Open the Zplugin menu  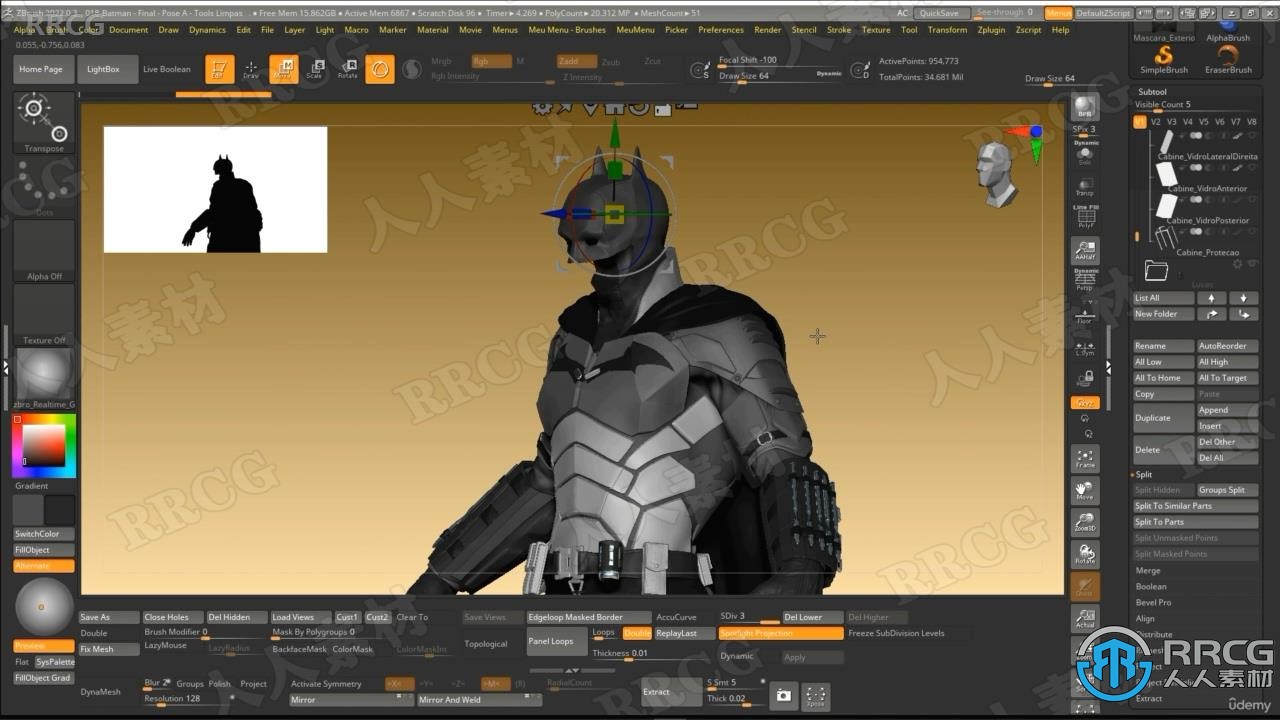click(x=991, y=30)
